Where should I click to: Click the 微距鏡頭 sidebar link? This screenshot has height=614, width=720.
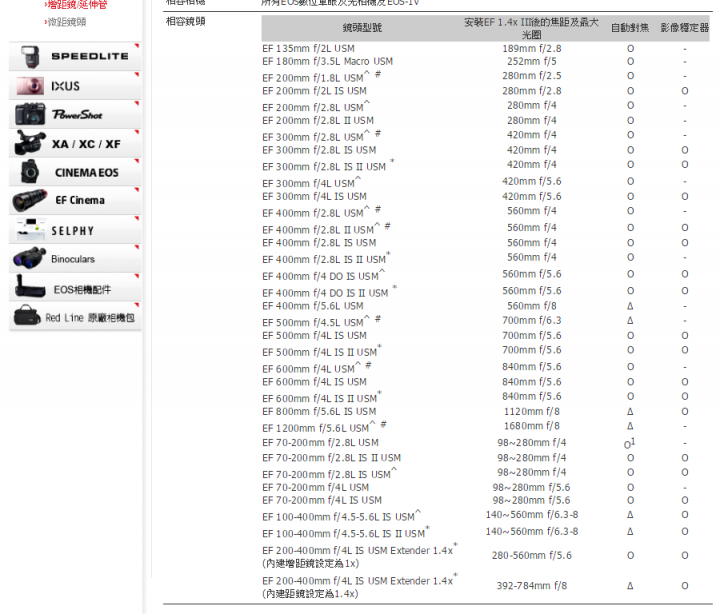coord(66,22)
